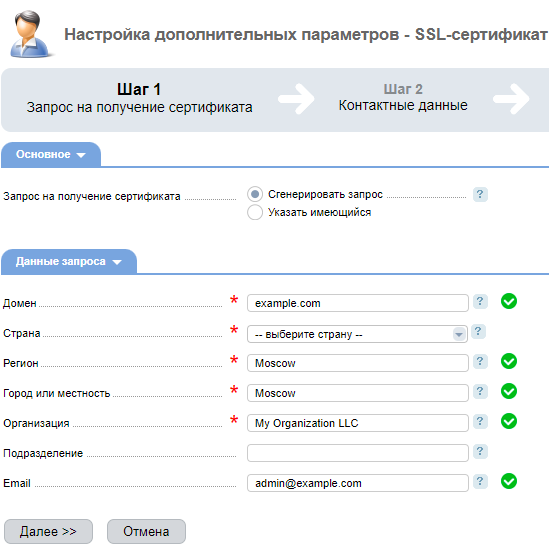Collapse the Данные запроса section

(69, 262)
